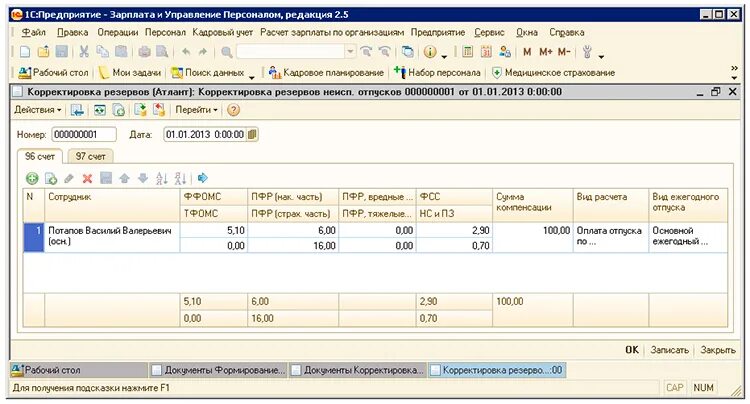The width and height of the screenshot is (750, 404).
Task: Click the tools wrench settings icon
Action: (587, 52)
